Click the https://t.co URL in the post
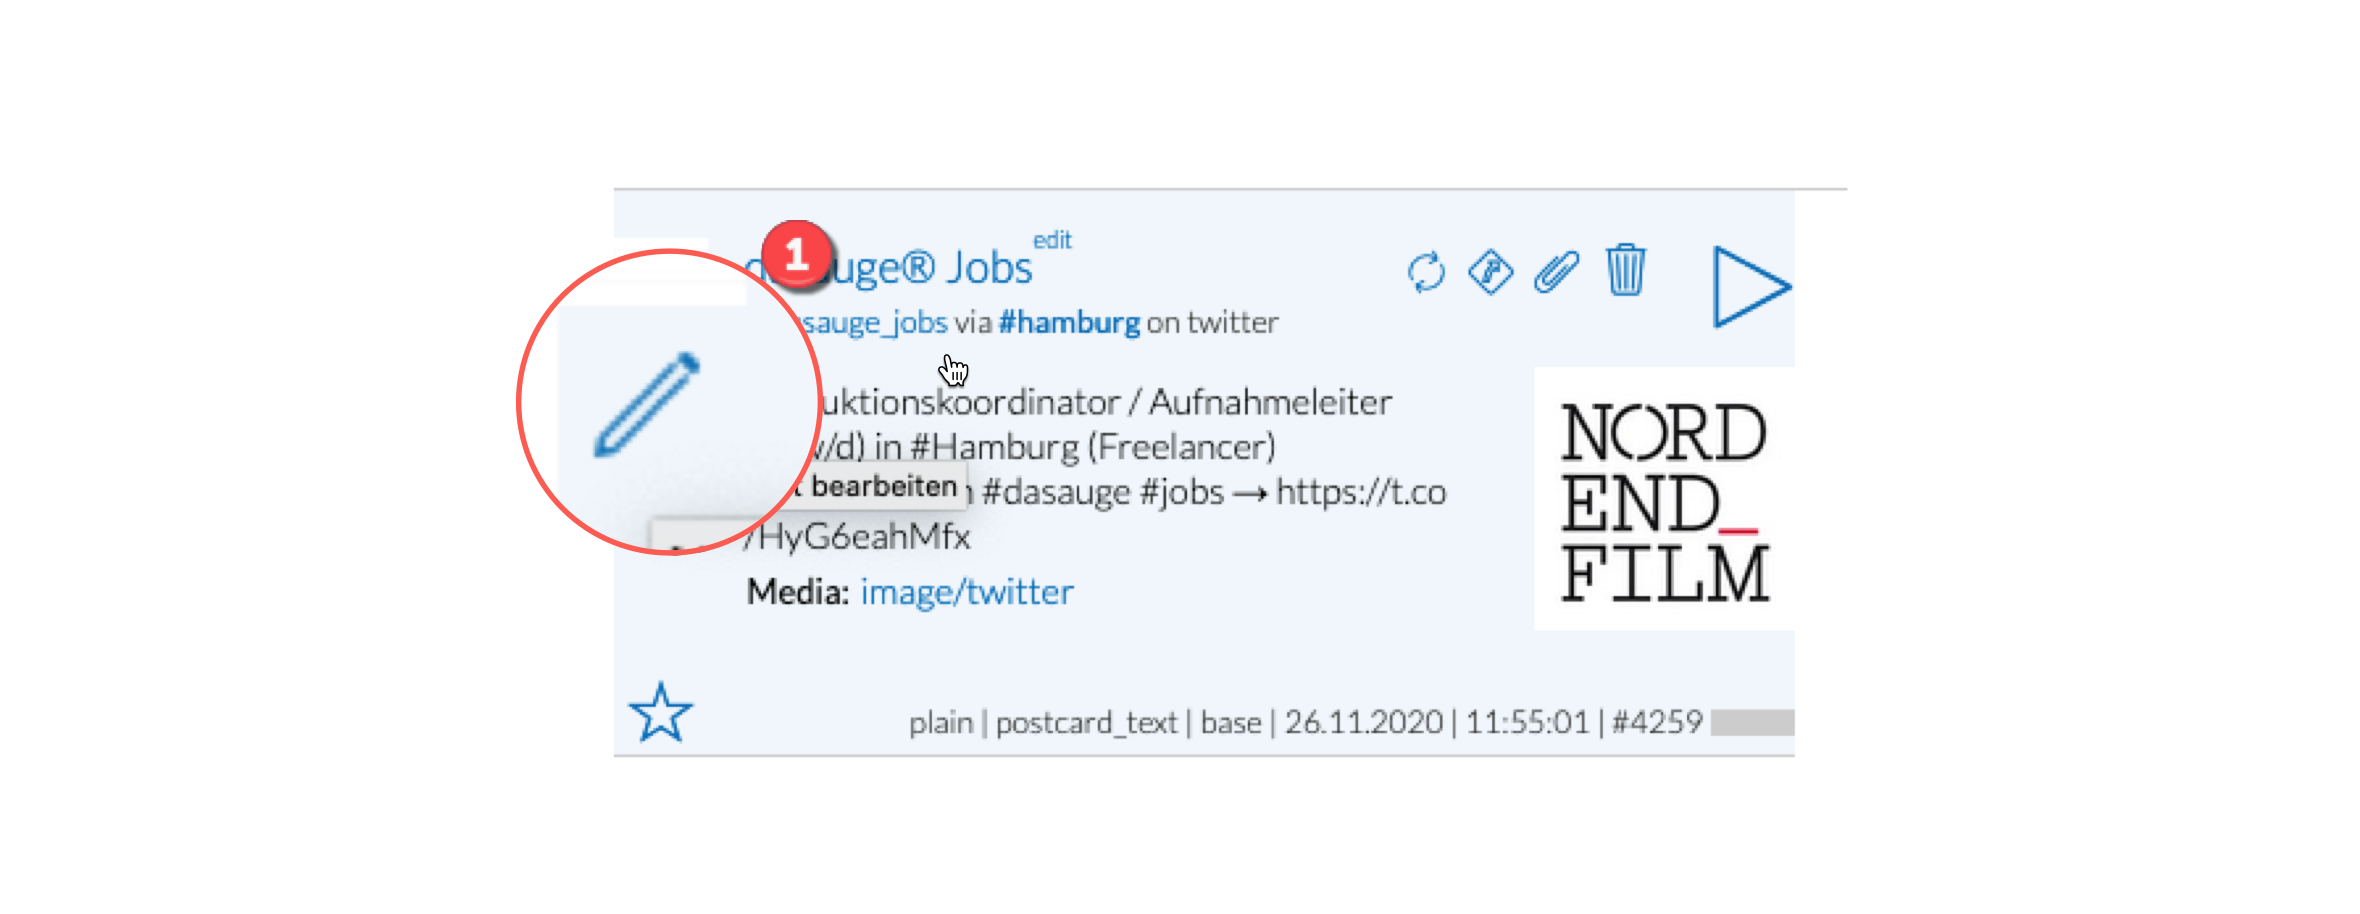 [x=1361, y=492]
